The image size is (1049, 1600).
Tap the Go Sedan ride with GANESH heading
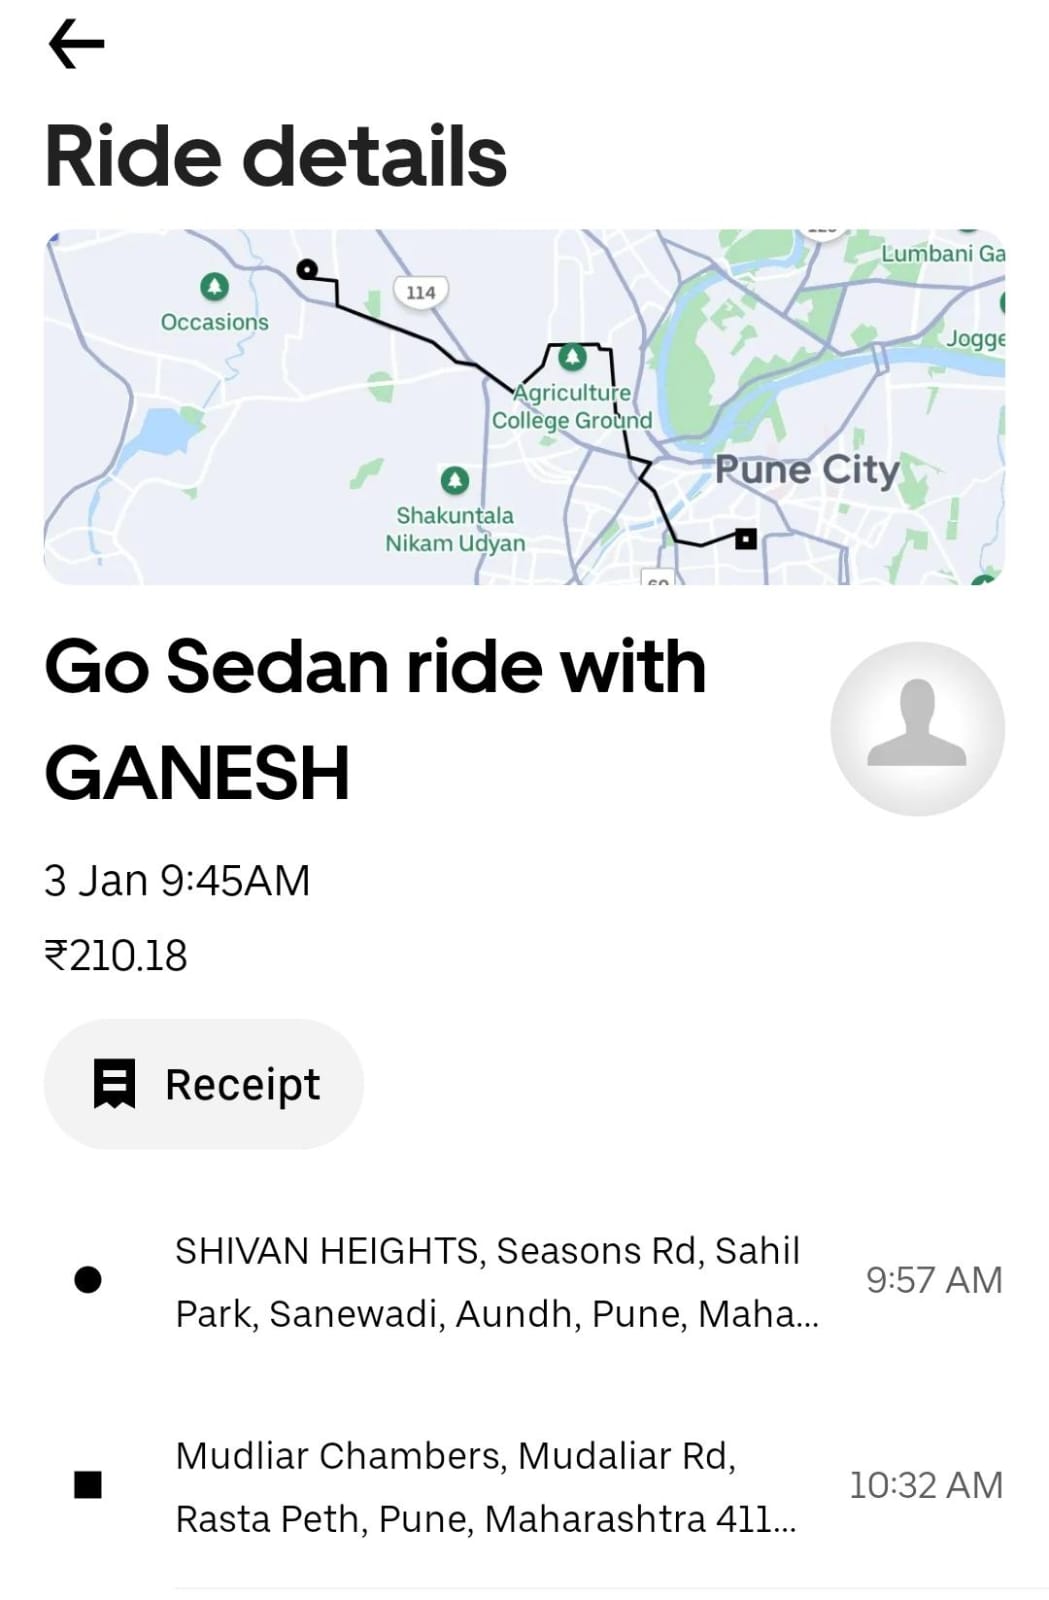[x=376, y=720]
